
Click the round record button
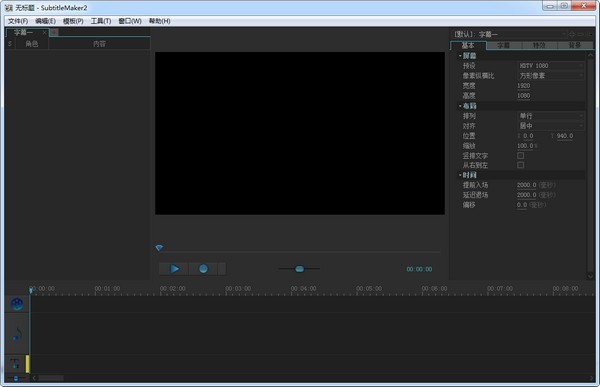[x=203, y=269]
